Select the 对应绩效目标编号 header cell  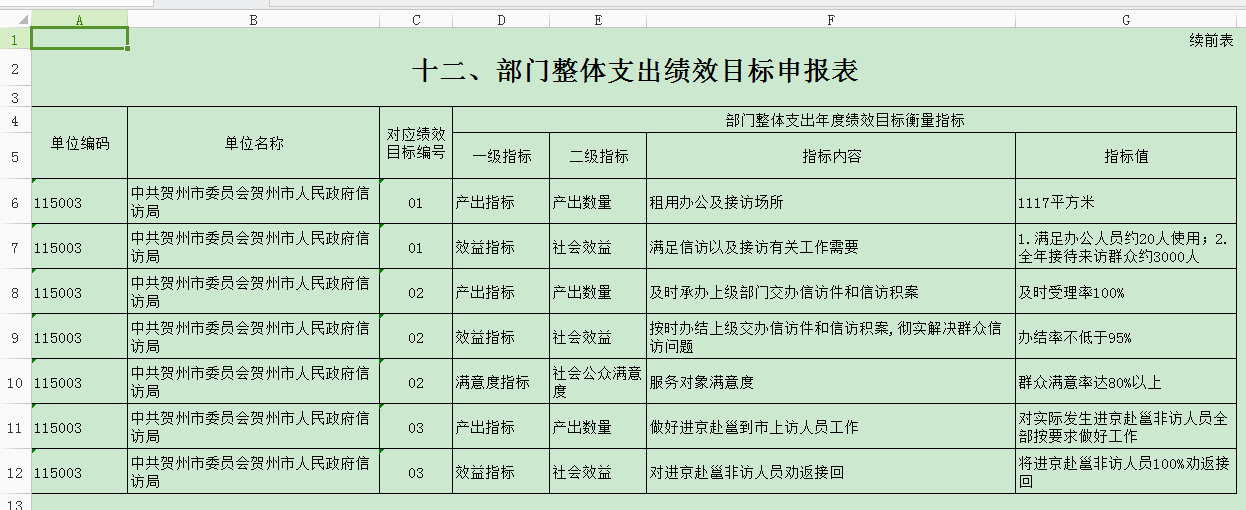416,144
